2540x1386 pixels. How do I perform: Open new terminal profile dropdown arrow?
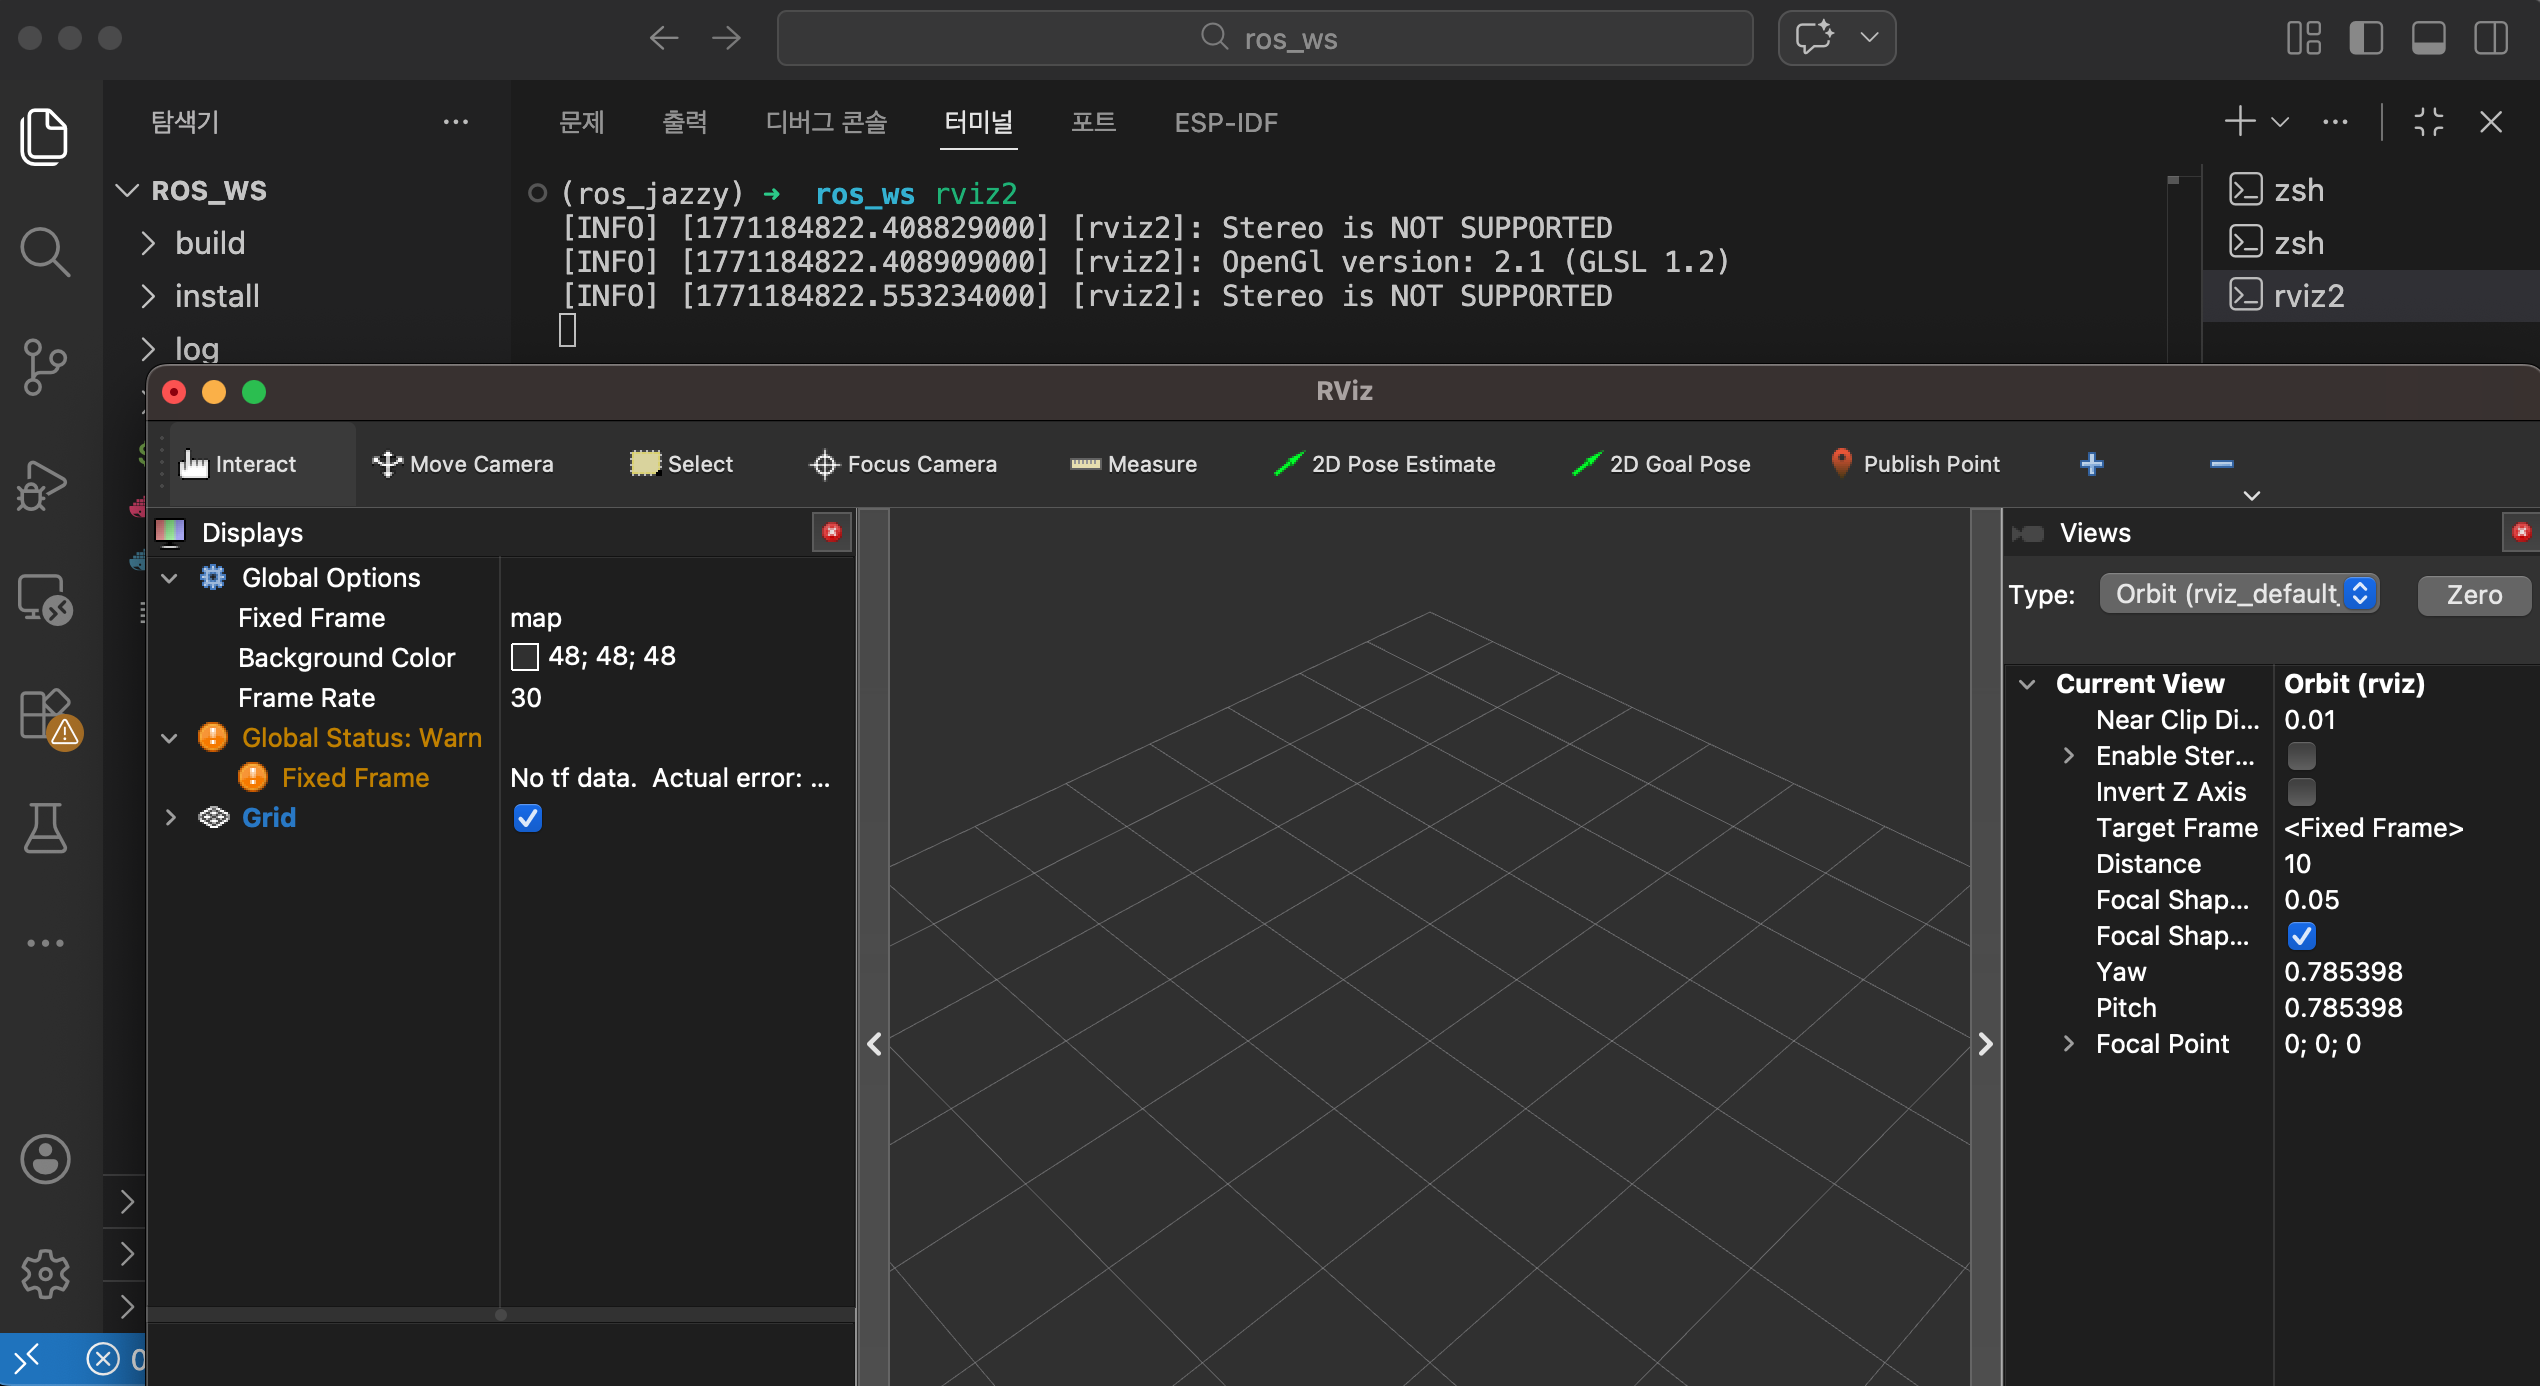pos(2280,122)
